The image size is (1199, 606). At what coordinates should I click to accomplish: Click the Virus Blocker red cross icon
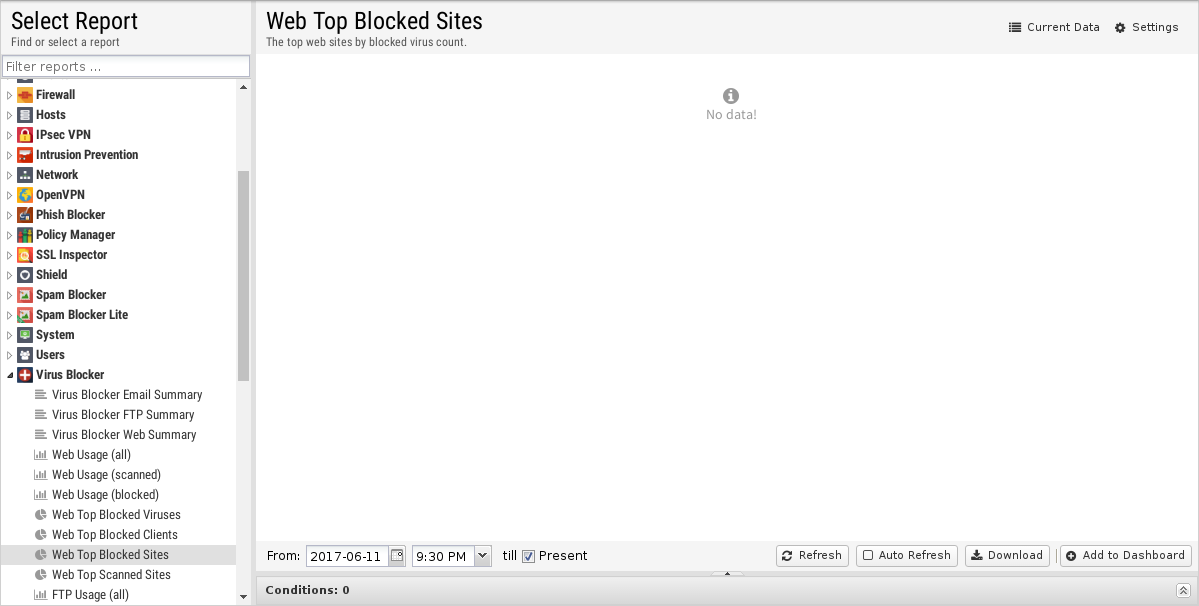pyautogui.click(x=24, y=374)
